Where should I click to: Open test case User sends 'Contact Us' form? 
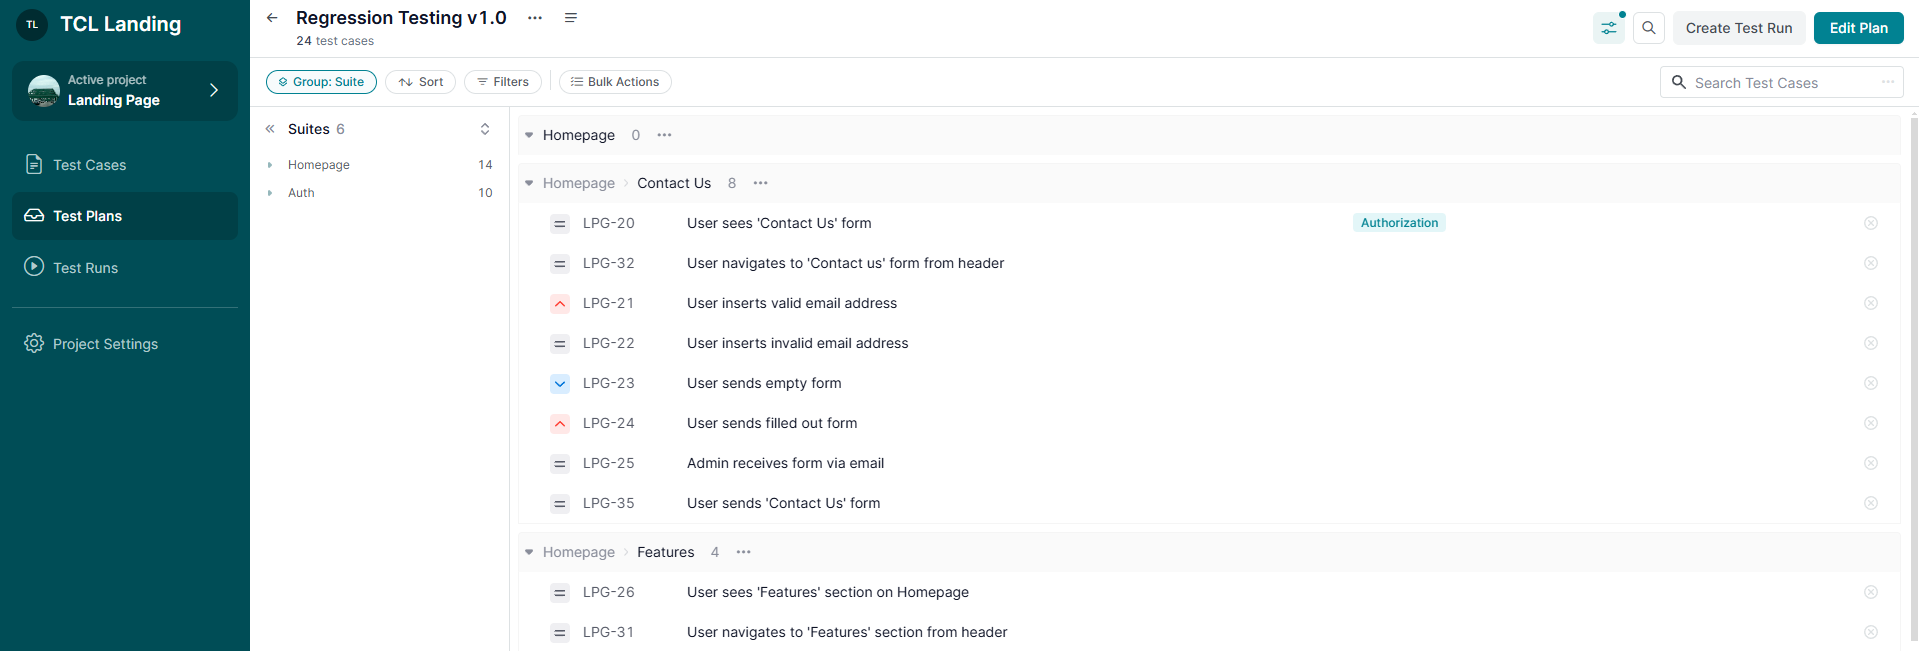pos(783,503)
